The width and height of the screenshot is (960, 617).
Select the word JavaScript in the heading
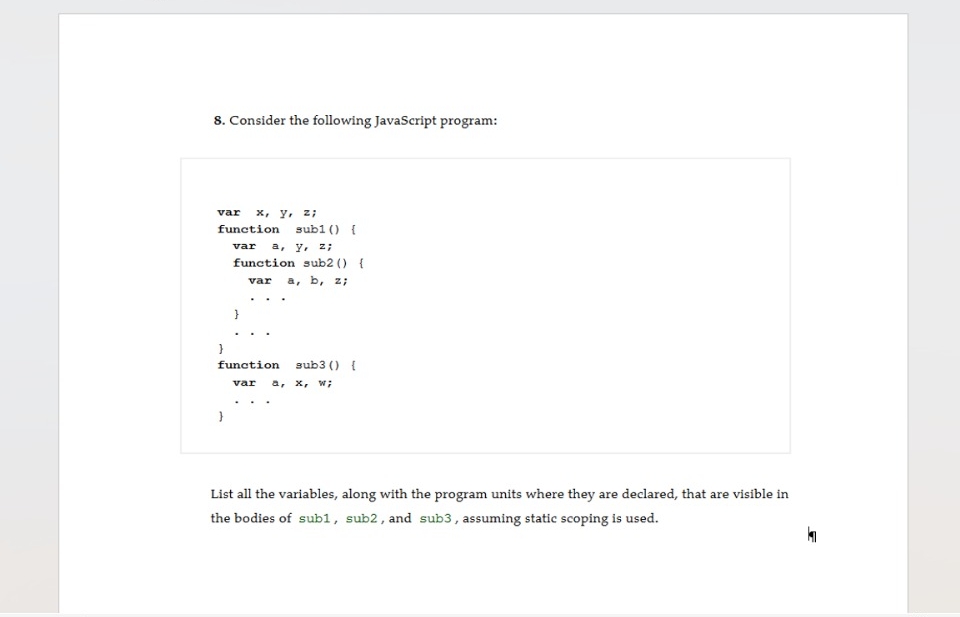403,120
